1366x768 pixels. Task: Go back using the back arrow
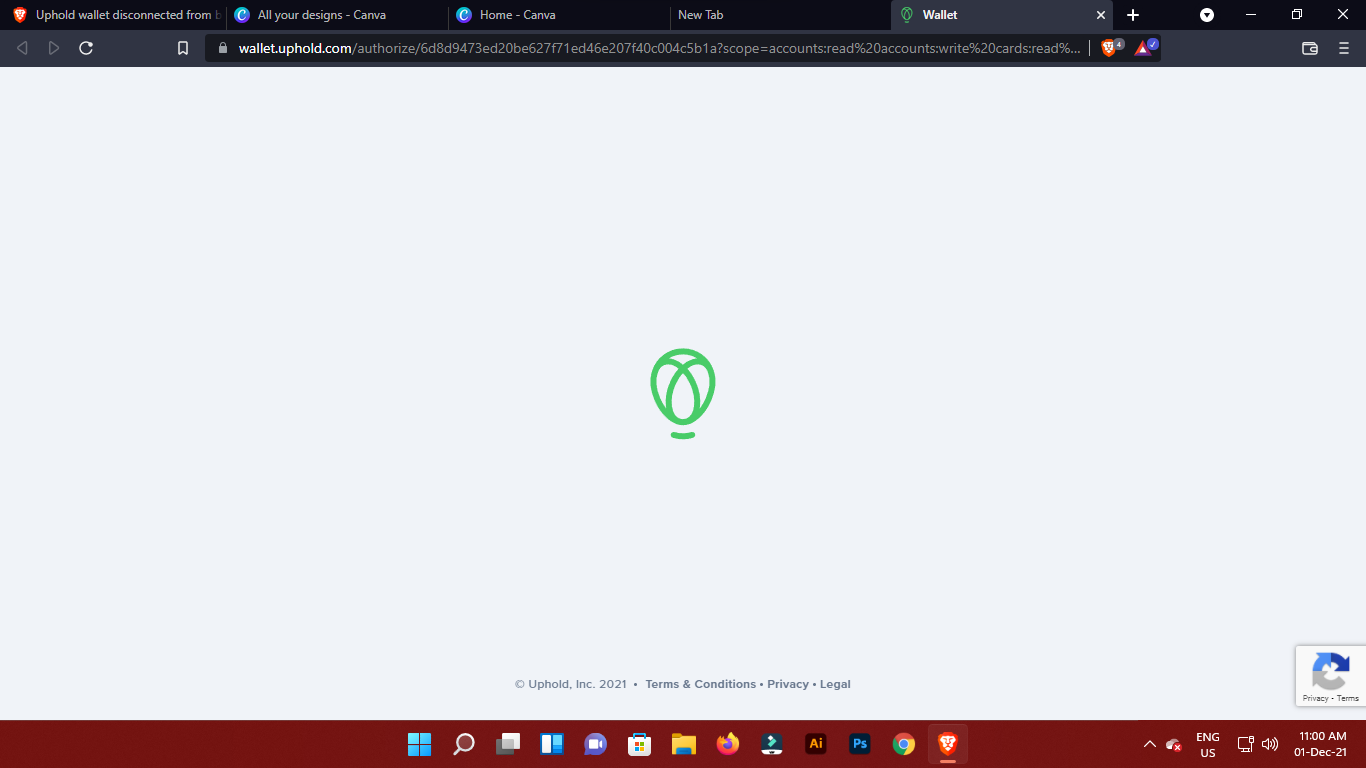[x=22, y=48]
